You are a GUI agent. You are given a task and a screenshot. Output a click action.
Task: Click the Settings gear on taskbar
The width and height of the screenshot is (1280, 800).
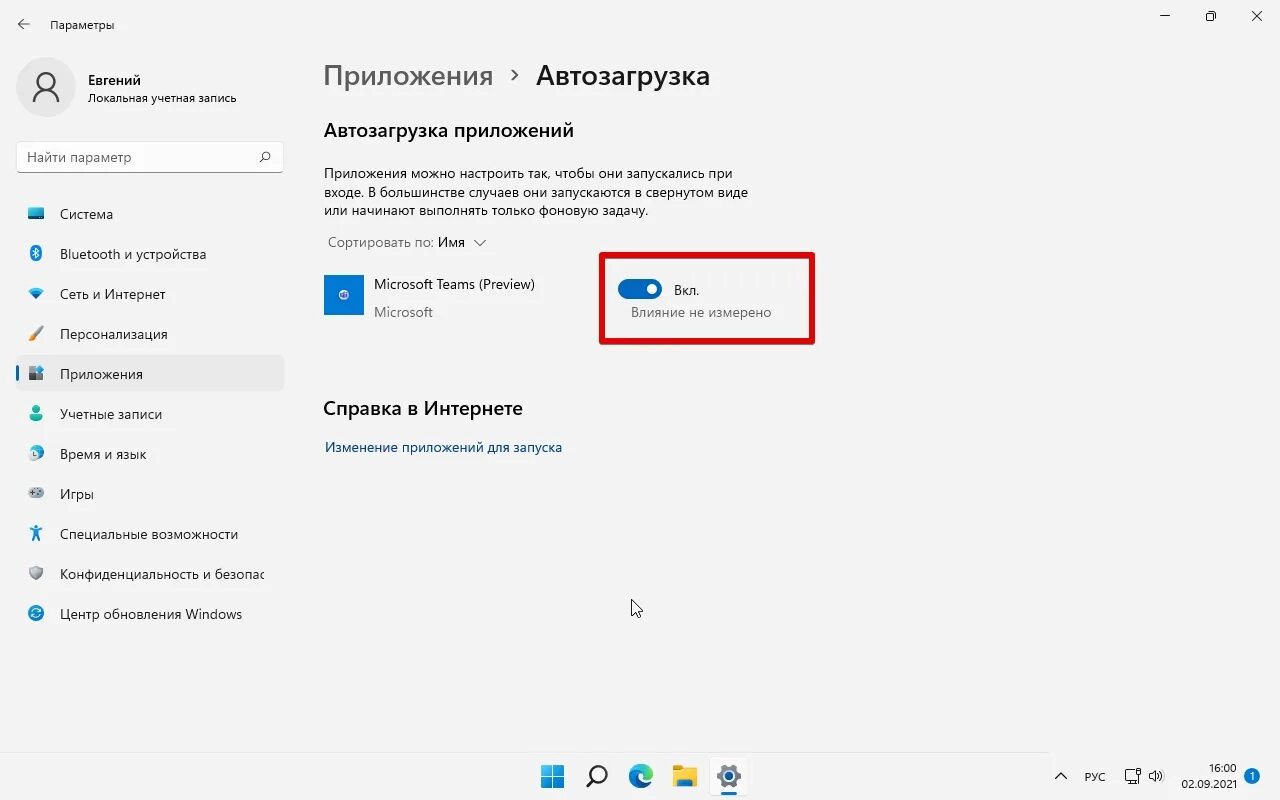729,776
